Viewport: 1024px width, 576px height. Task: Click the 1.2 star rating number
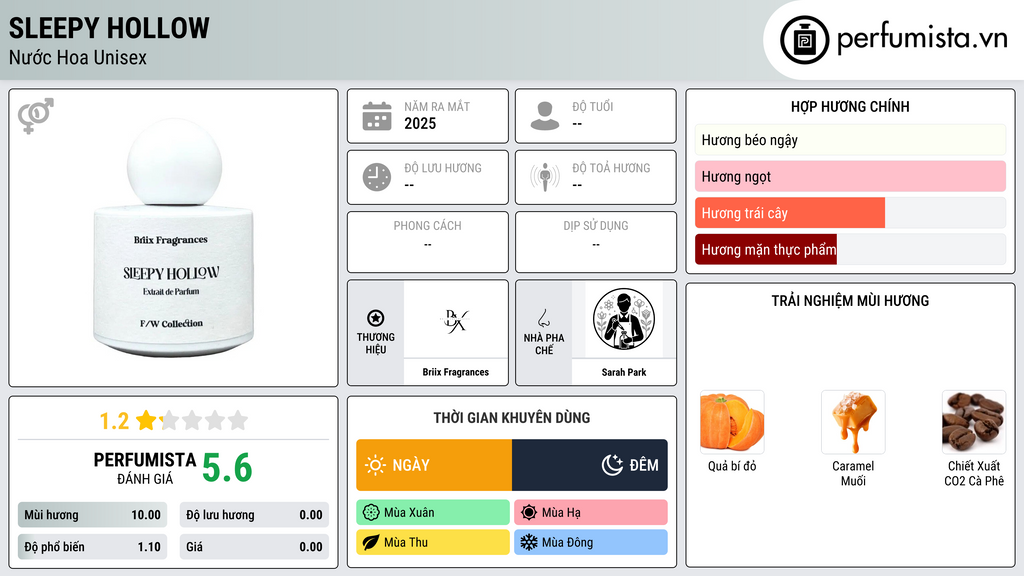tap(114, 421)
